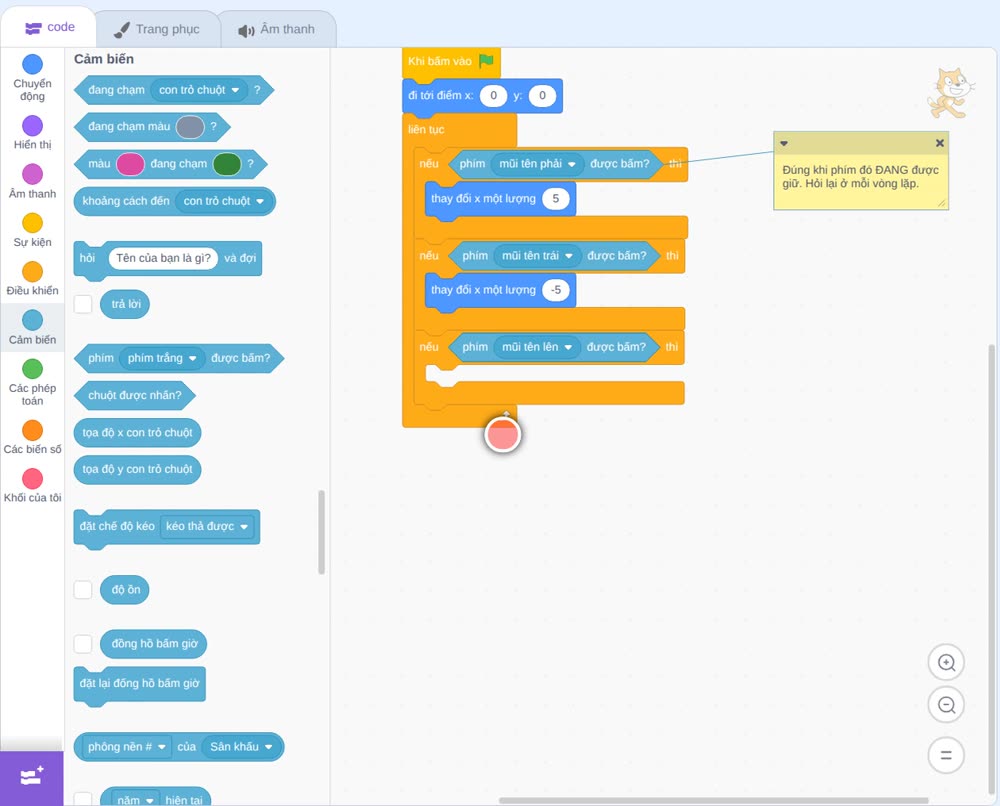The height and width of the screenshot is (806, 1000).
Task: Open the Sự kiện block category
Action: pyautogui.click(x=32, y=230)
